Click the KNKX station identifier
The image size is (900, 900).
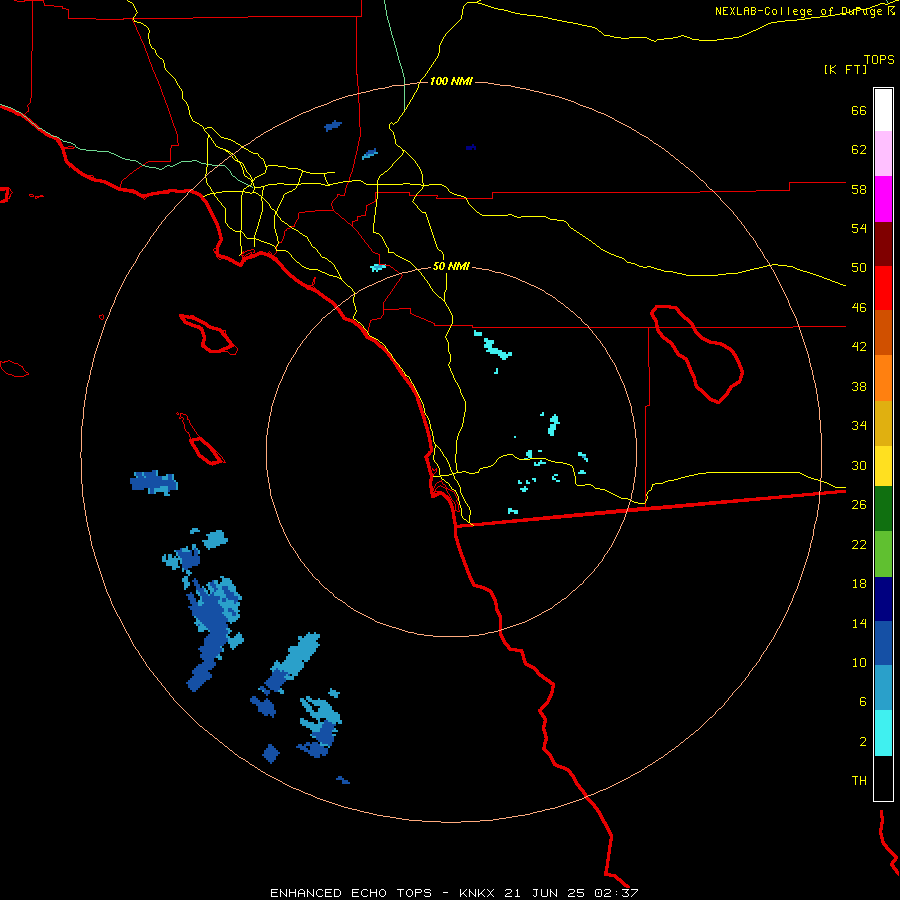coord(478,893)
